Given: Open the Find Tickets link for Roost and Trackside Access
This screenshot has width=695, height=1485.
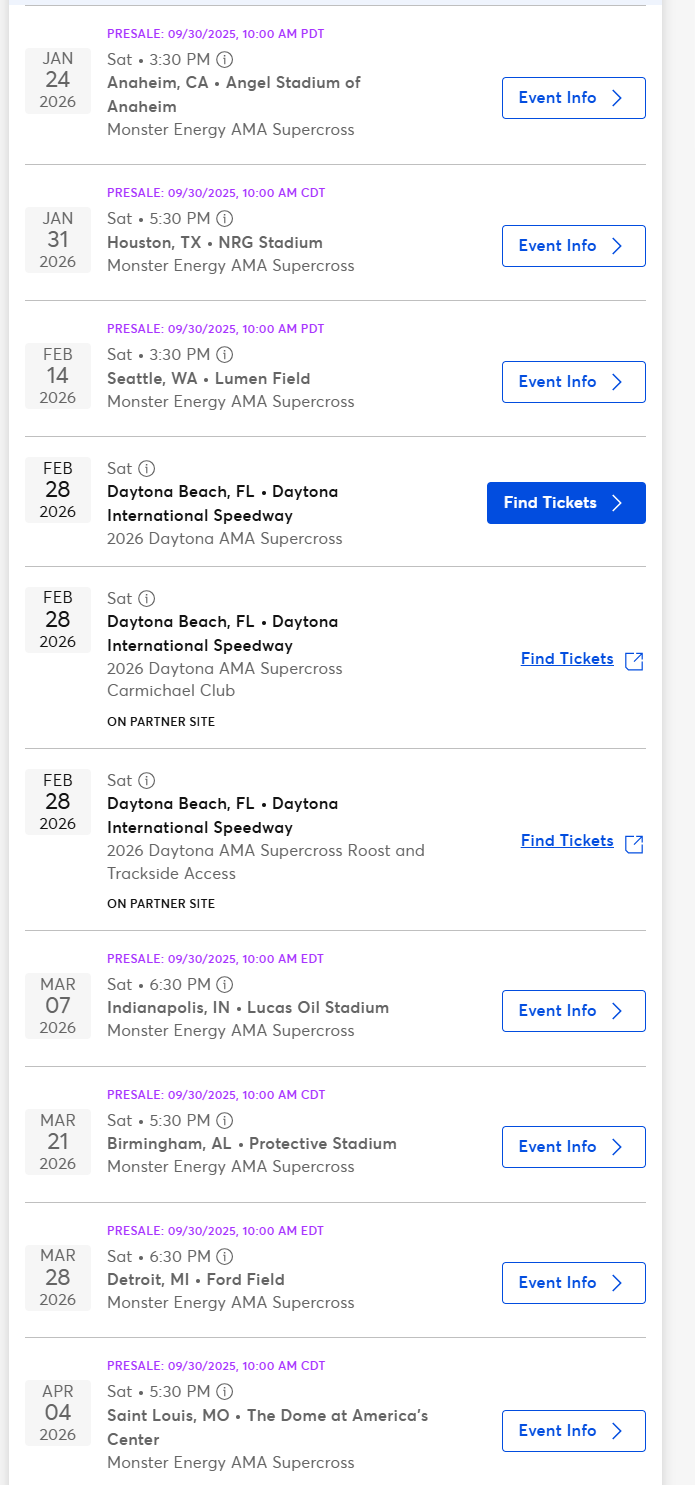Looking at the screenshot, I should 567,841.
